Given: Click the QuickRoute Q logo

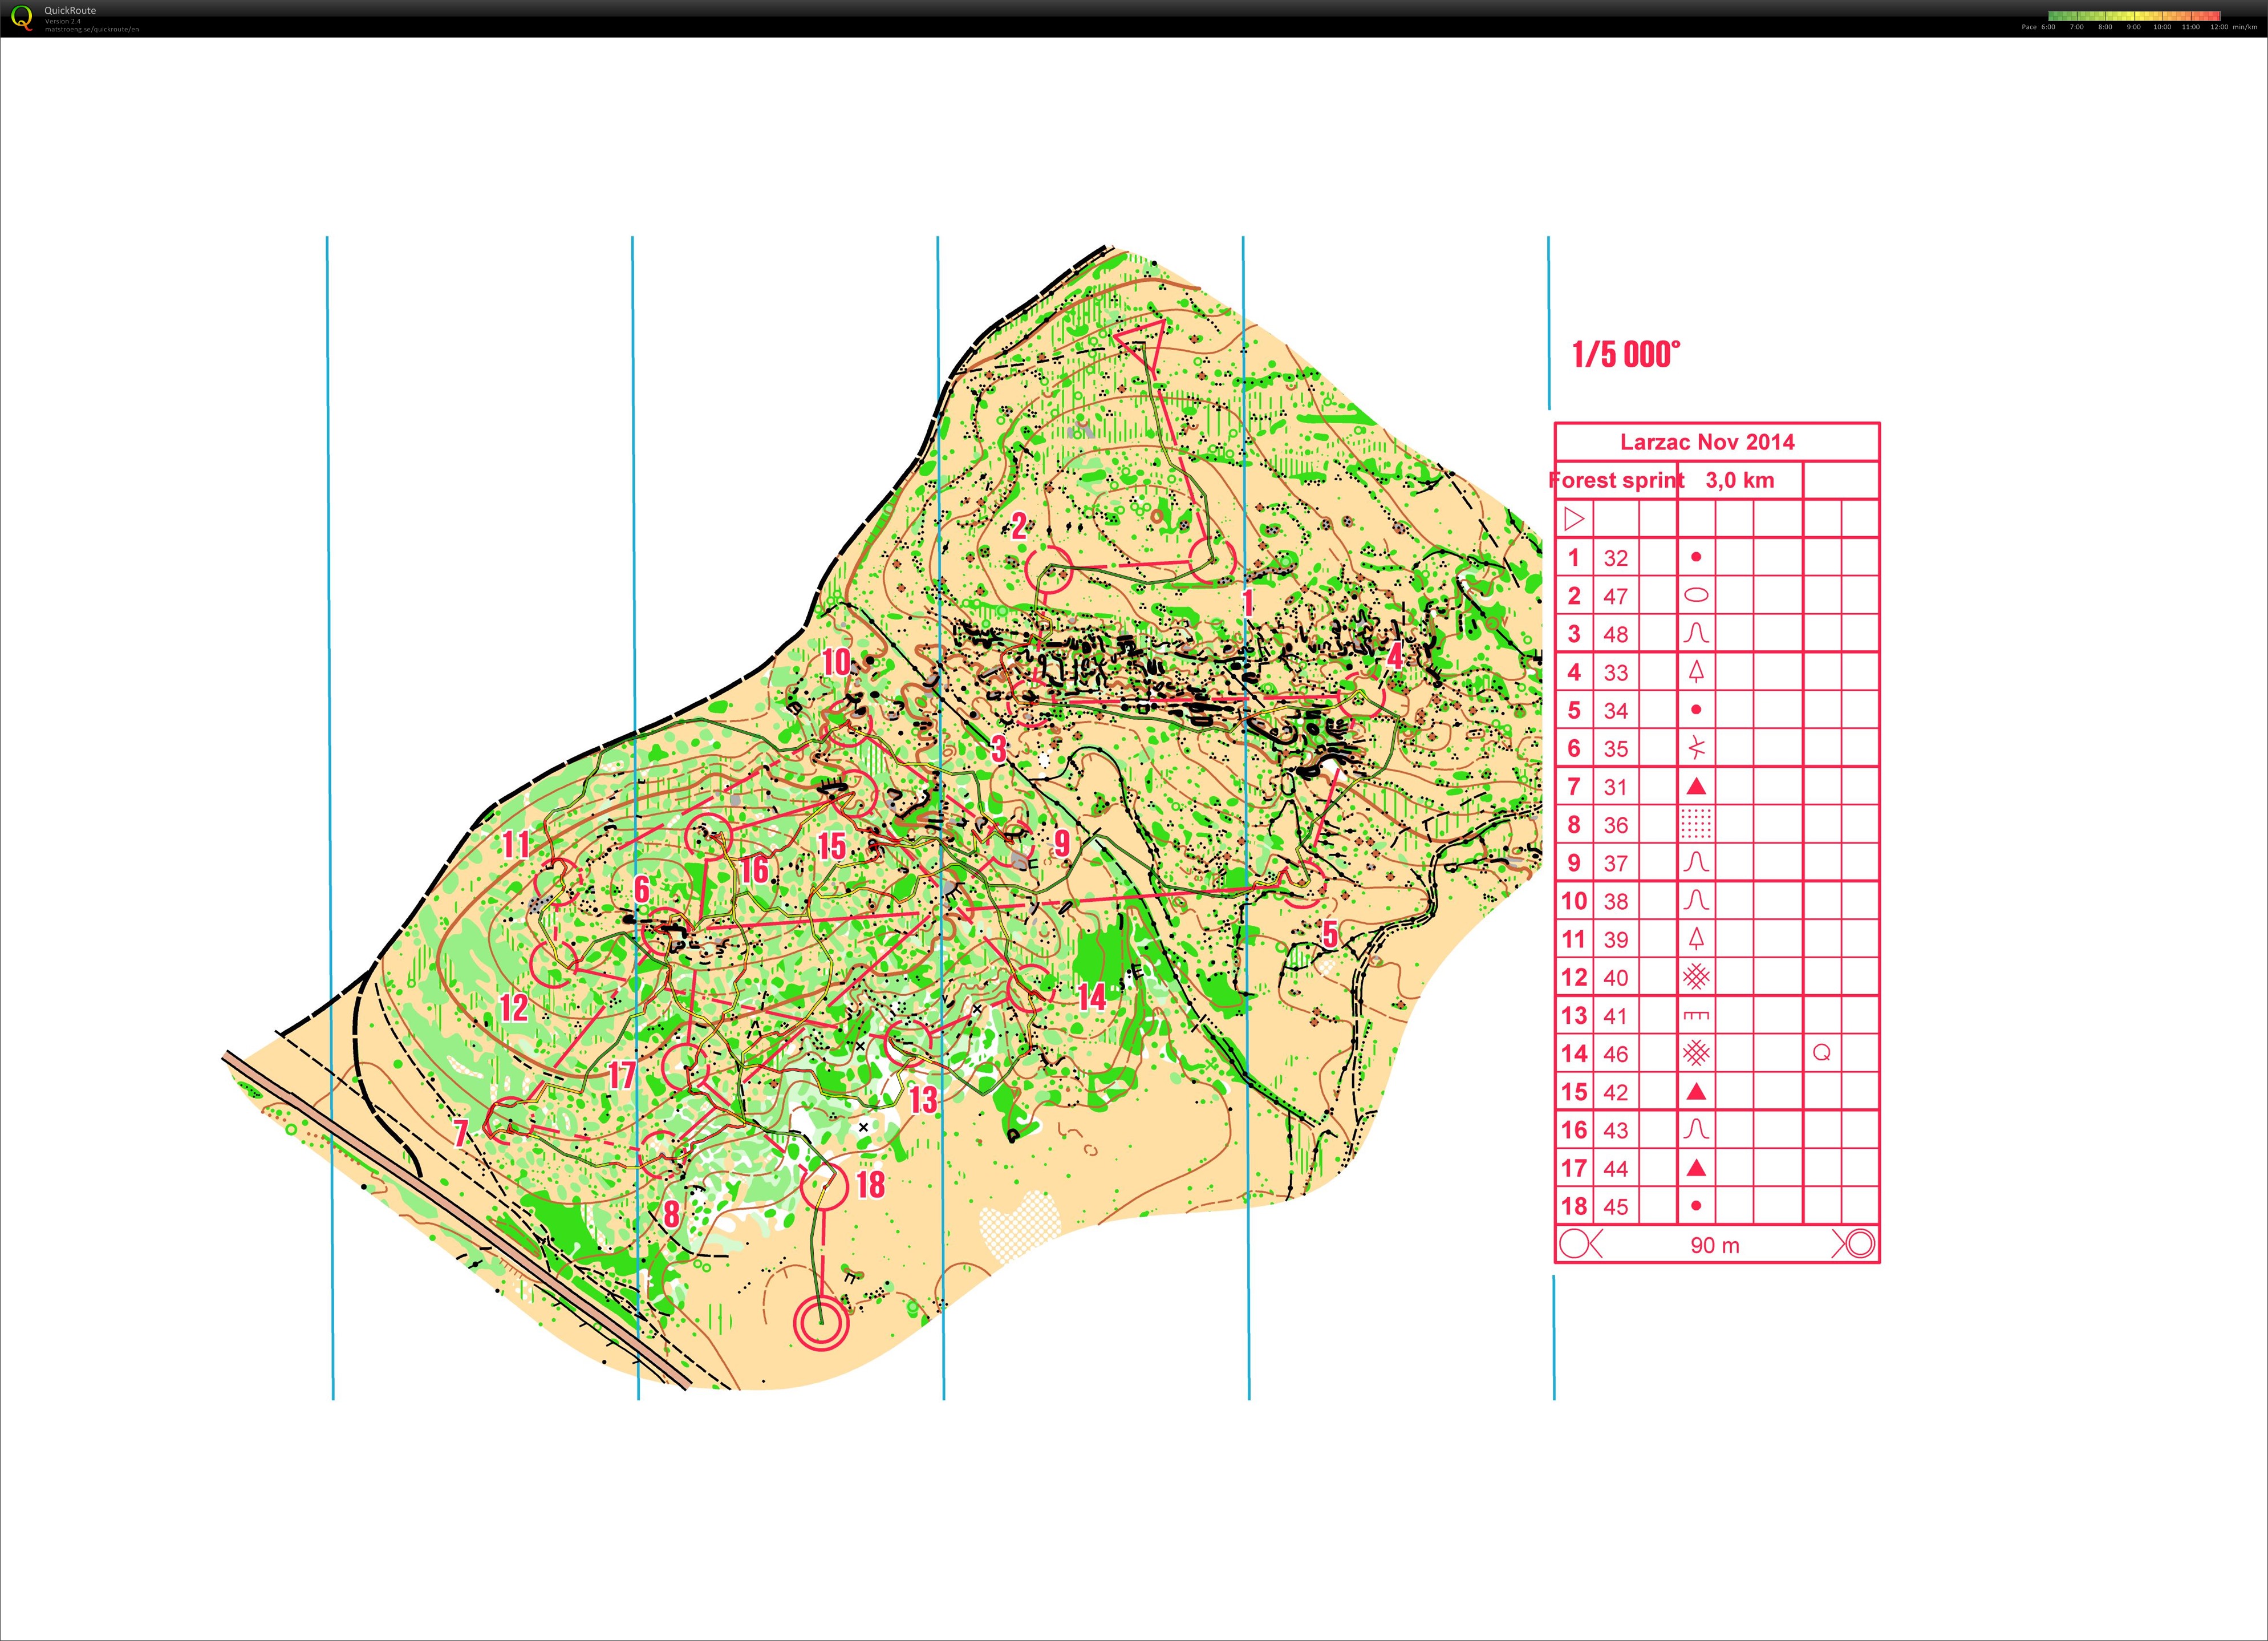Looking at the screenshot, I should [21, 18].
